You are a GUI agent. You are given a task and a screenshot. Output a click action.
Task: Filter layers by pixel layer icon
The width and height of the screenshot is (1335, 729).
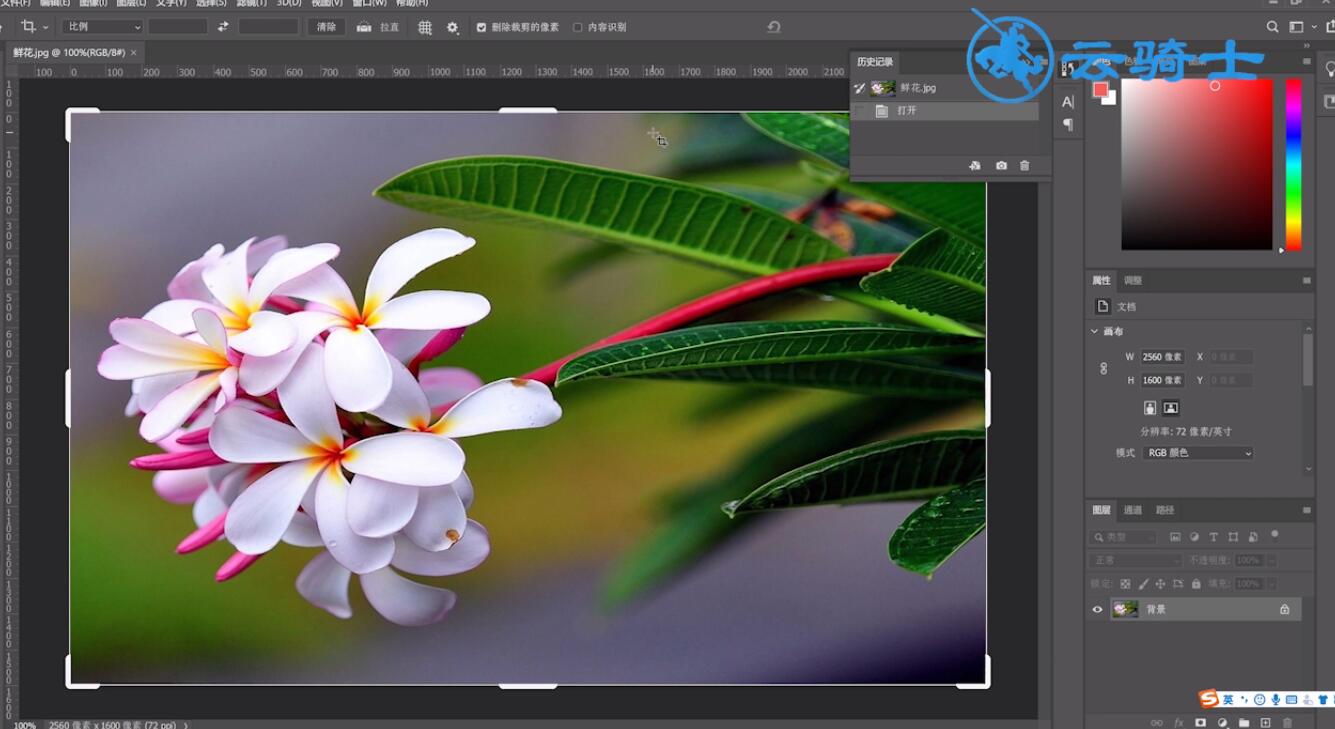(x=1175, y=537)
